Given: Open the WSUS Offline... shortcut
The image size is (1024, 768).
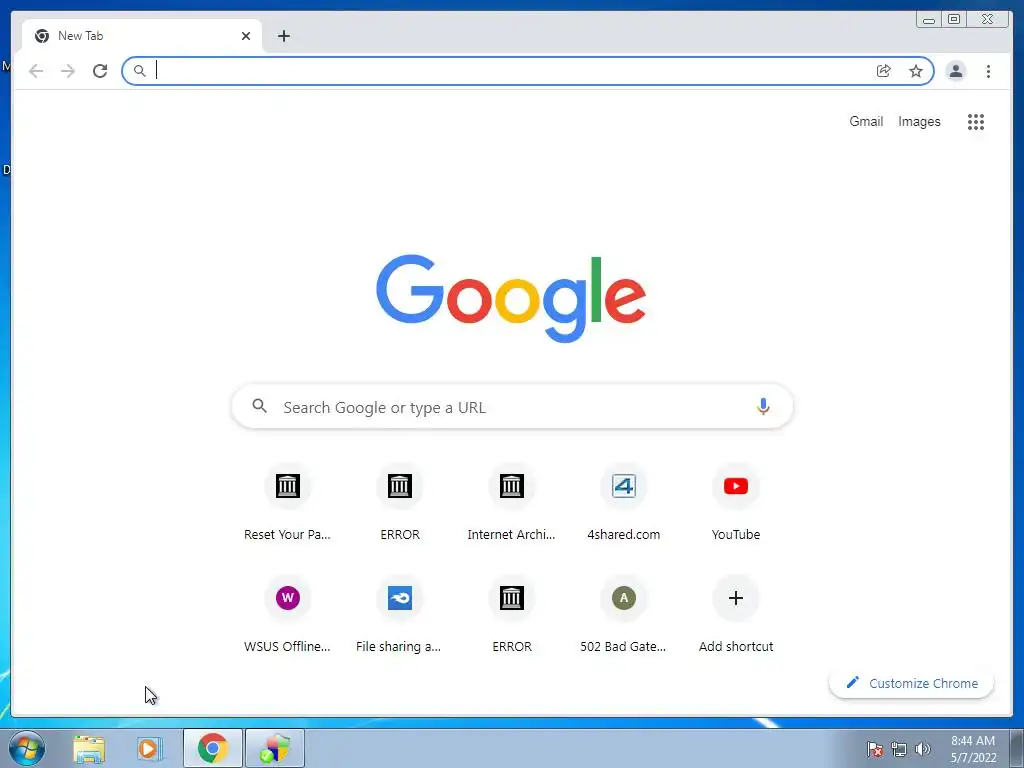Looking at the screenshot, I should pyautogui.click(x=287, y=615).
